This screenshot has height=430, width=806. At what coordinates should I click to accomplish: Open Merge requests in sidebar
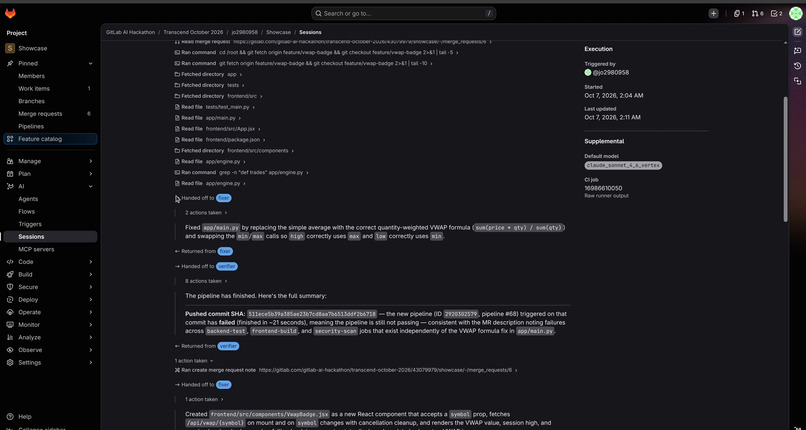(x=40, y=114)
